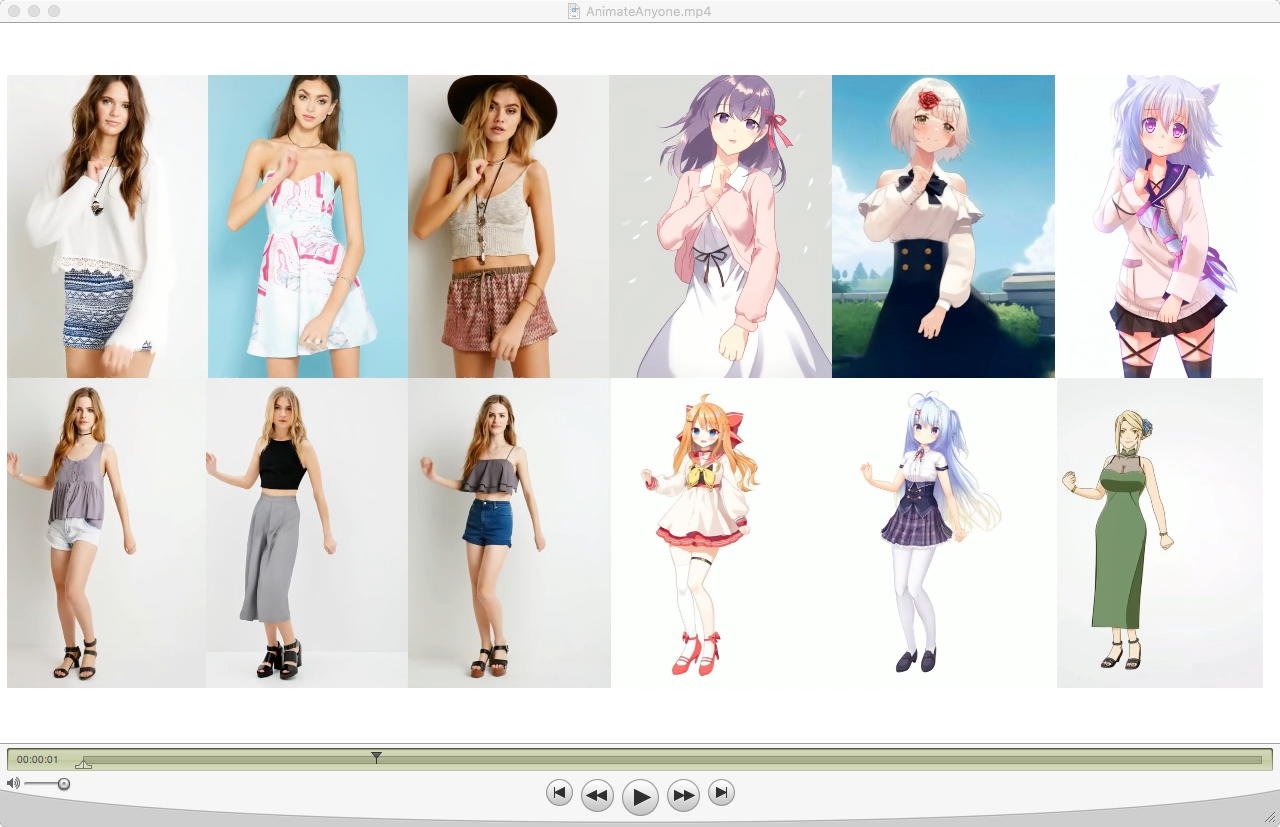Jump to the start of the movie
Viewport: 1280px width, 827px height.
click(x=559, y=793)
